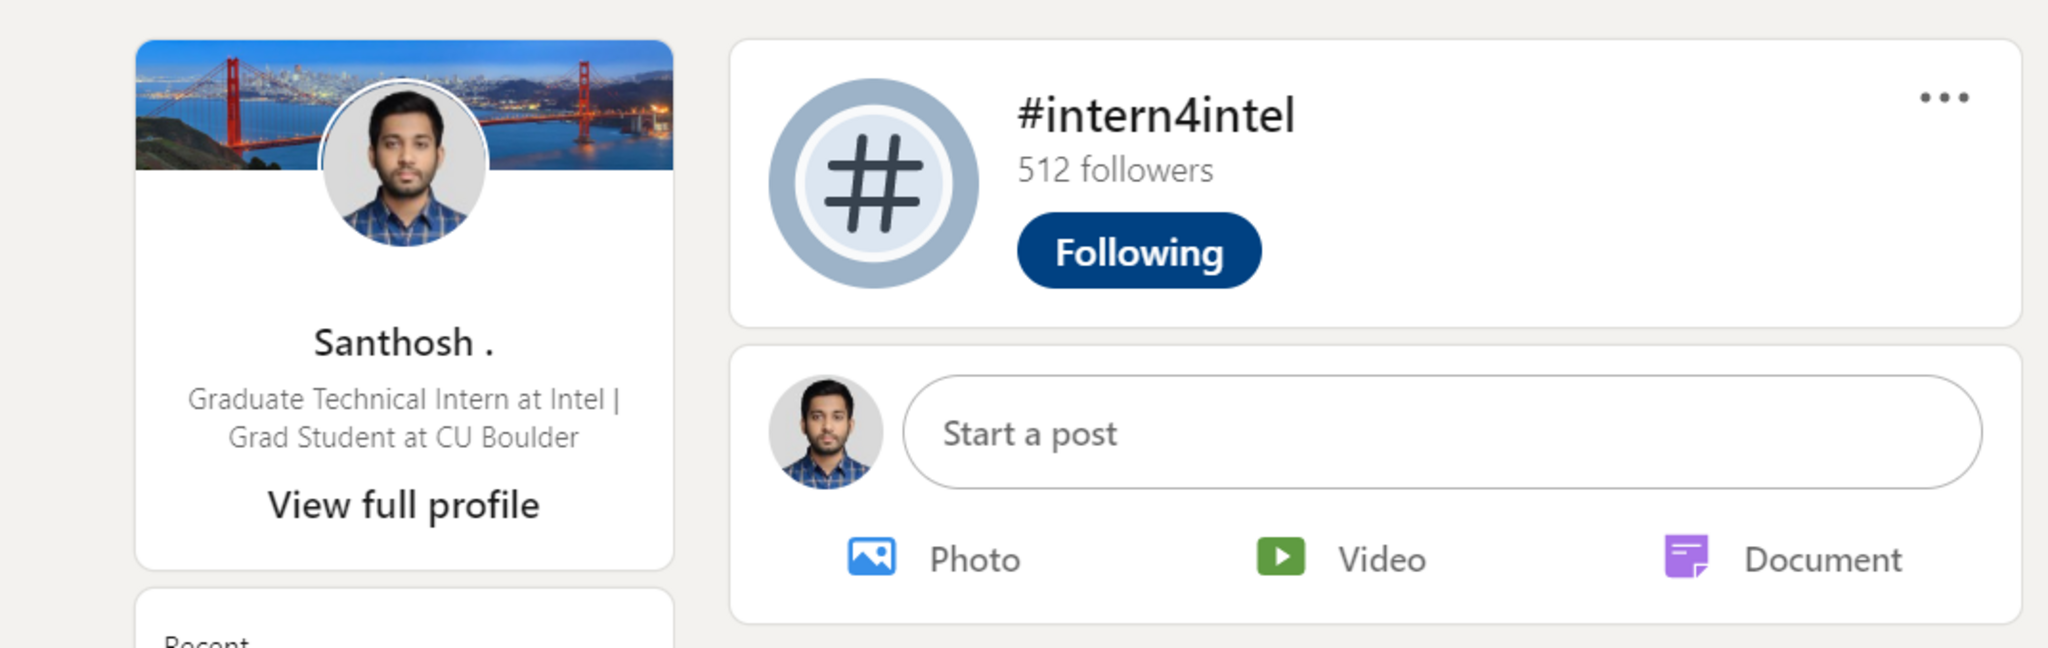Viewport: 2048px width, 648px height.
Task: Click the Start a post field
Action: 1441,432
